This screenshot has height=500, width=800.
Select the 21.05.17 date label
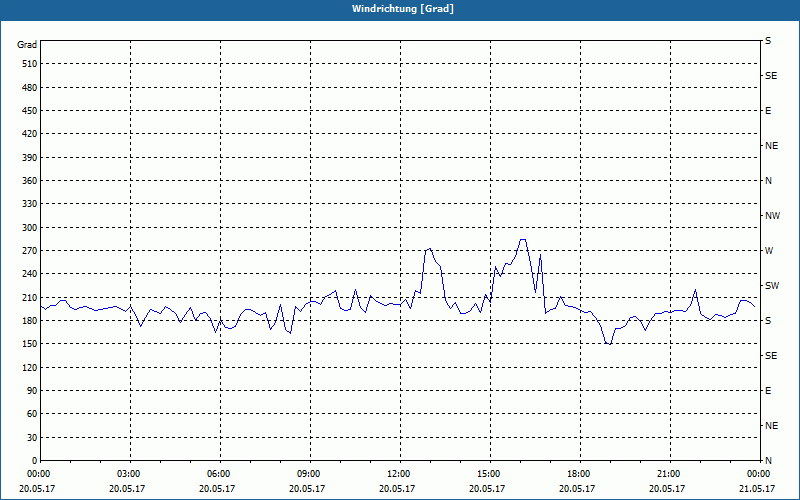click(x=757, y=489)
